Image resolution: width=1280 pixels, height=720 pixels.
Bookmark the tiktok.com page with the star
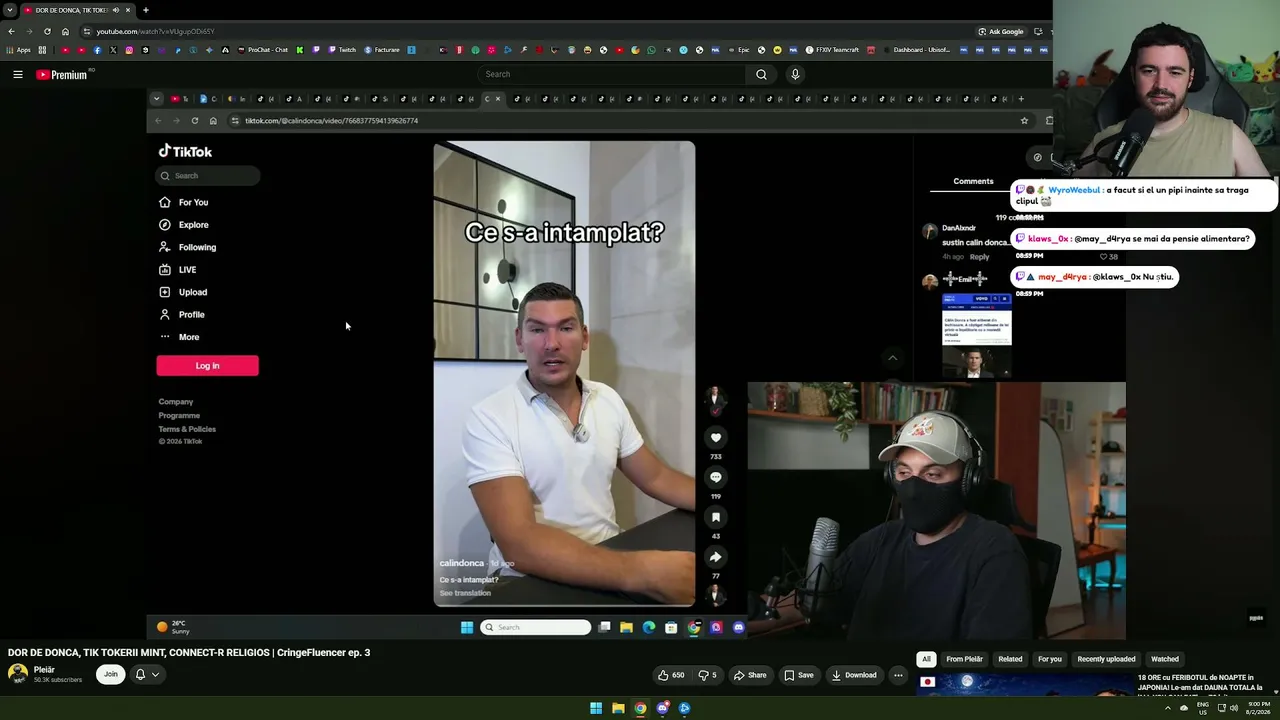[1024, 121]
